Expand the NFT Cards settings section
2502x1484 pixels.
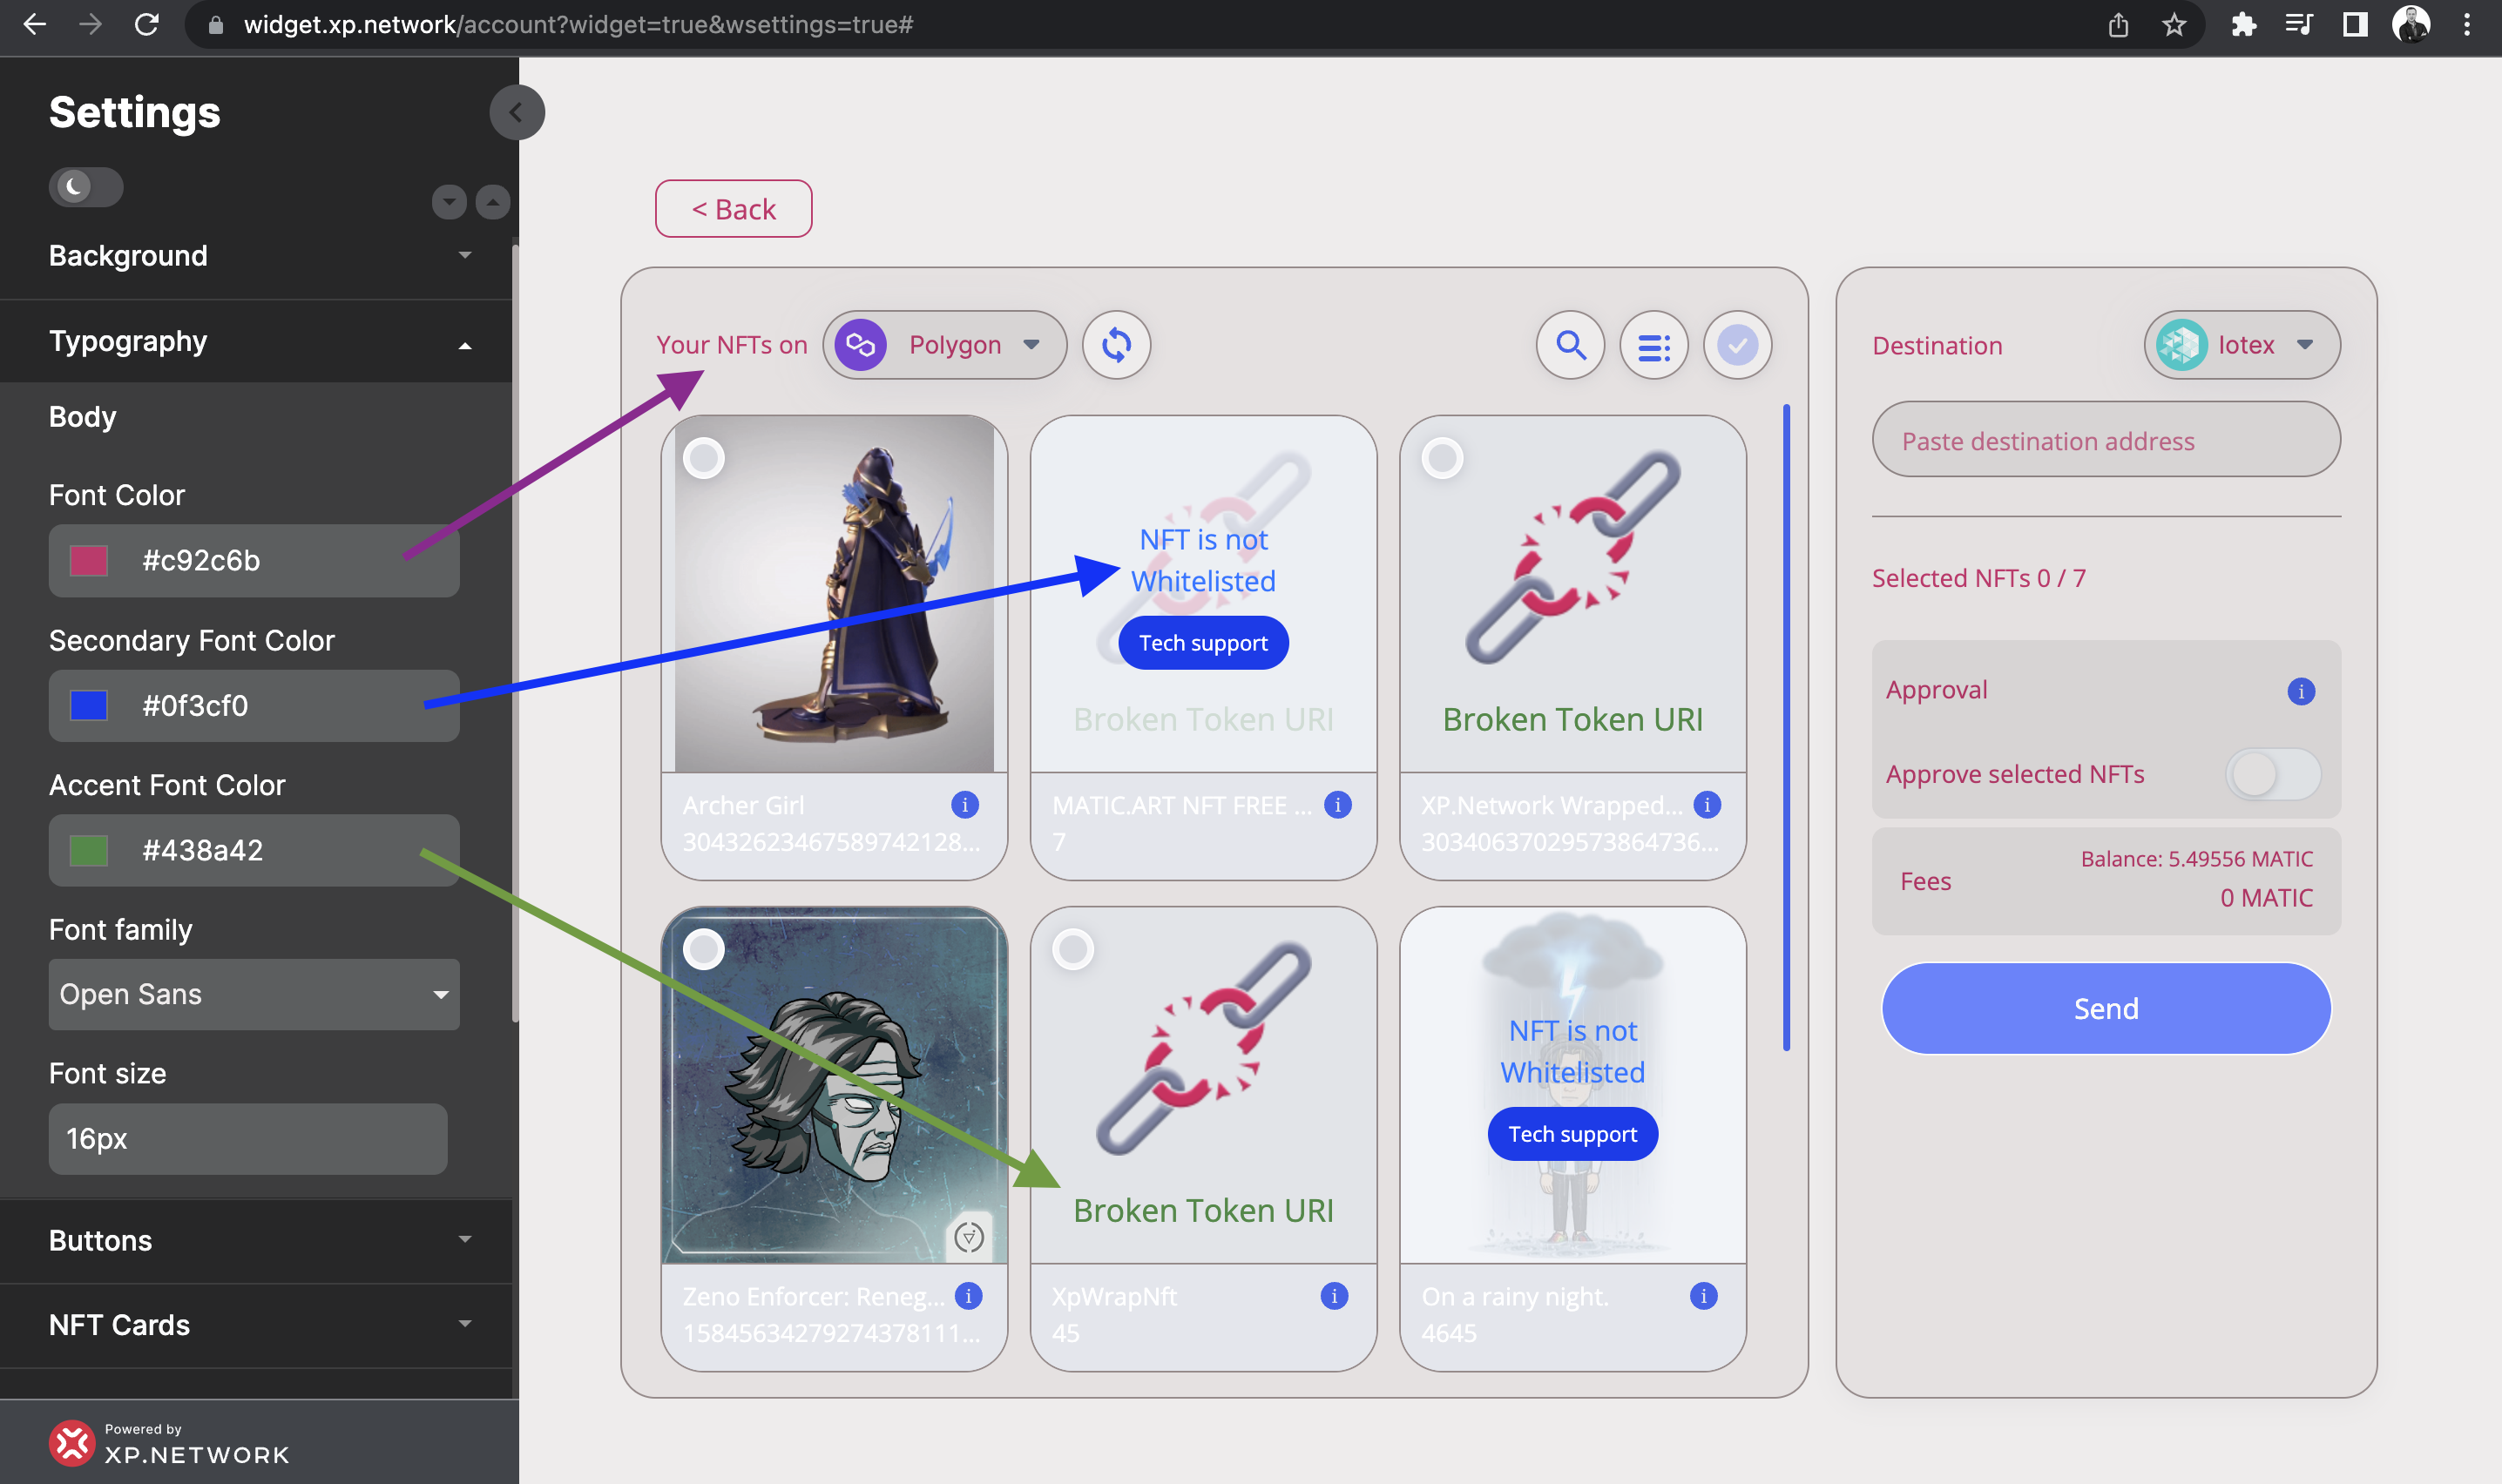[x=256, y=1325]
